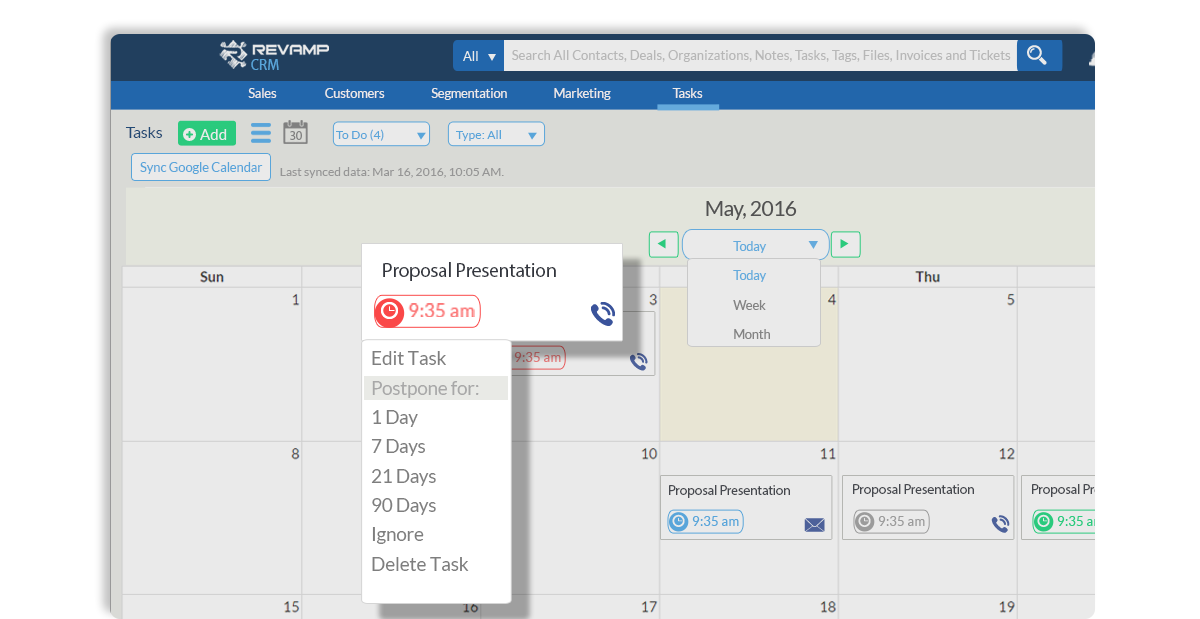The width and height of the screenshot is (1200, 619).
Task: Select day 18 calendar cell
Action: (x=749, y=606)
